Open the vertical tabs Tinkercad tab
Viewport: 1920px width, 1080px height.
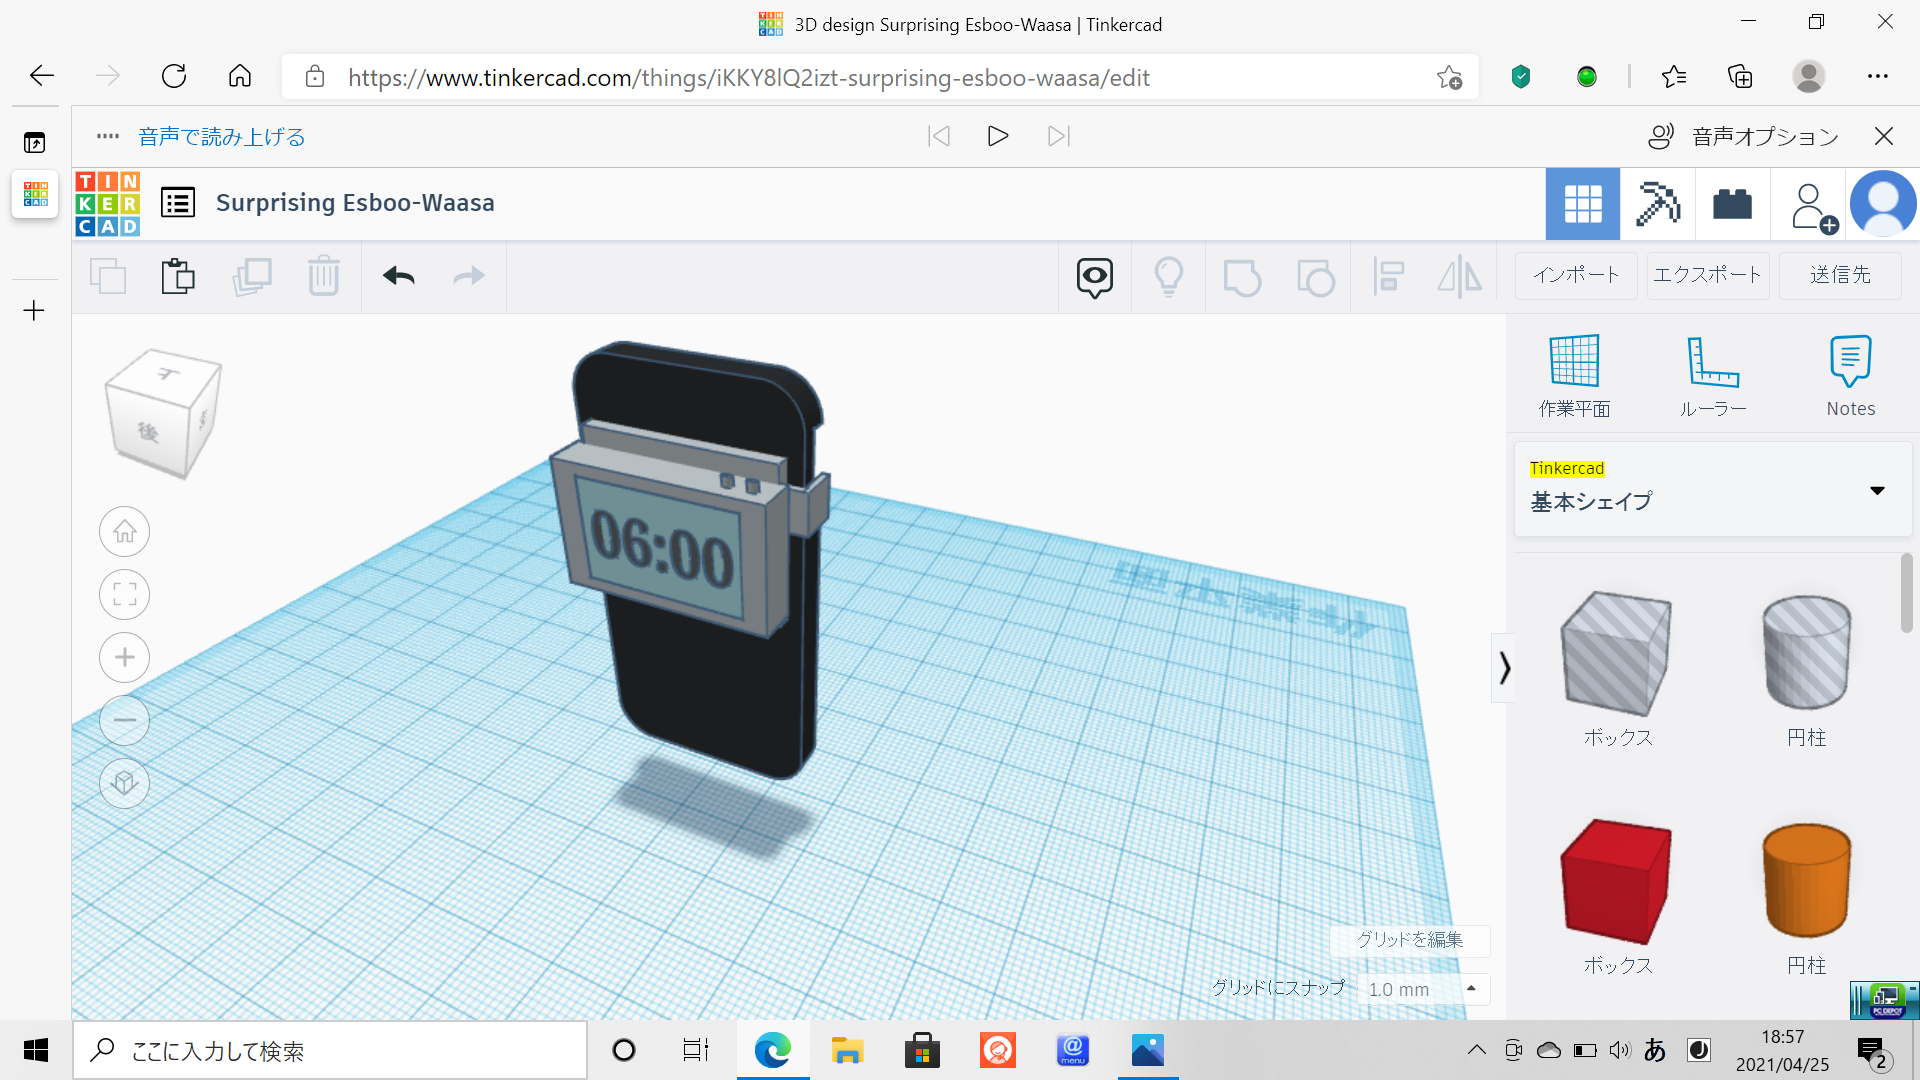[x=35, y=193]
